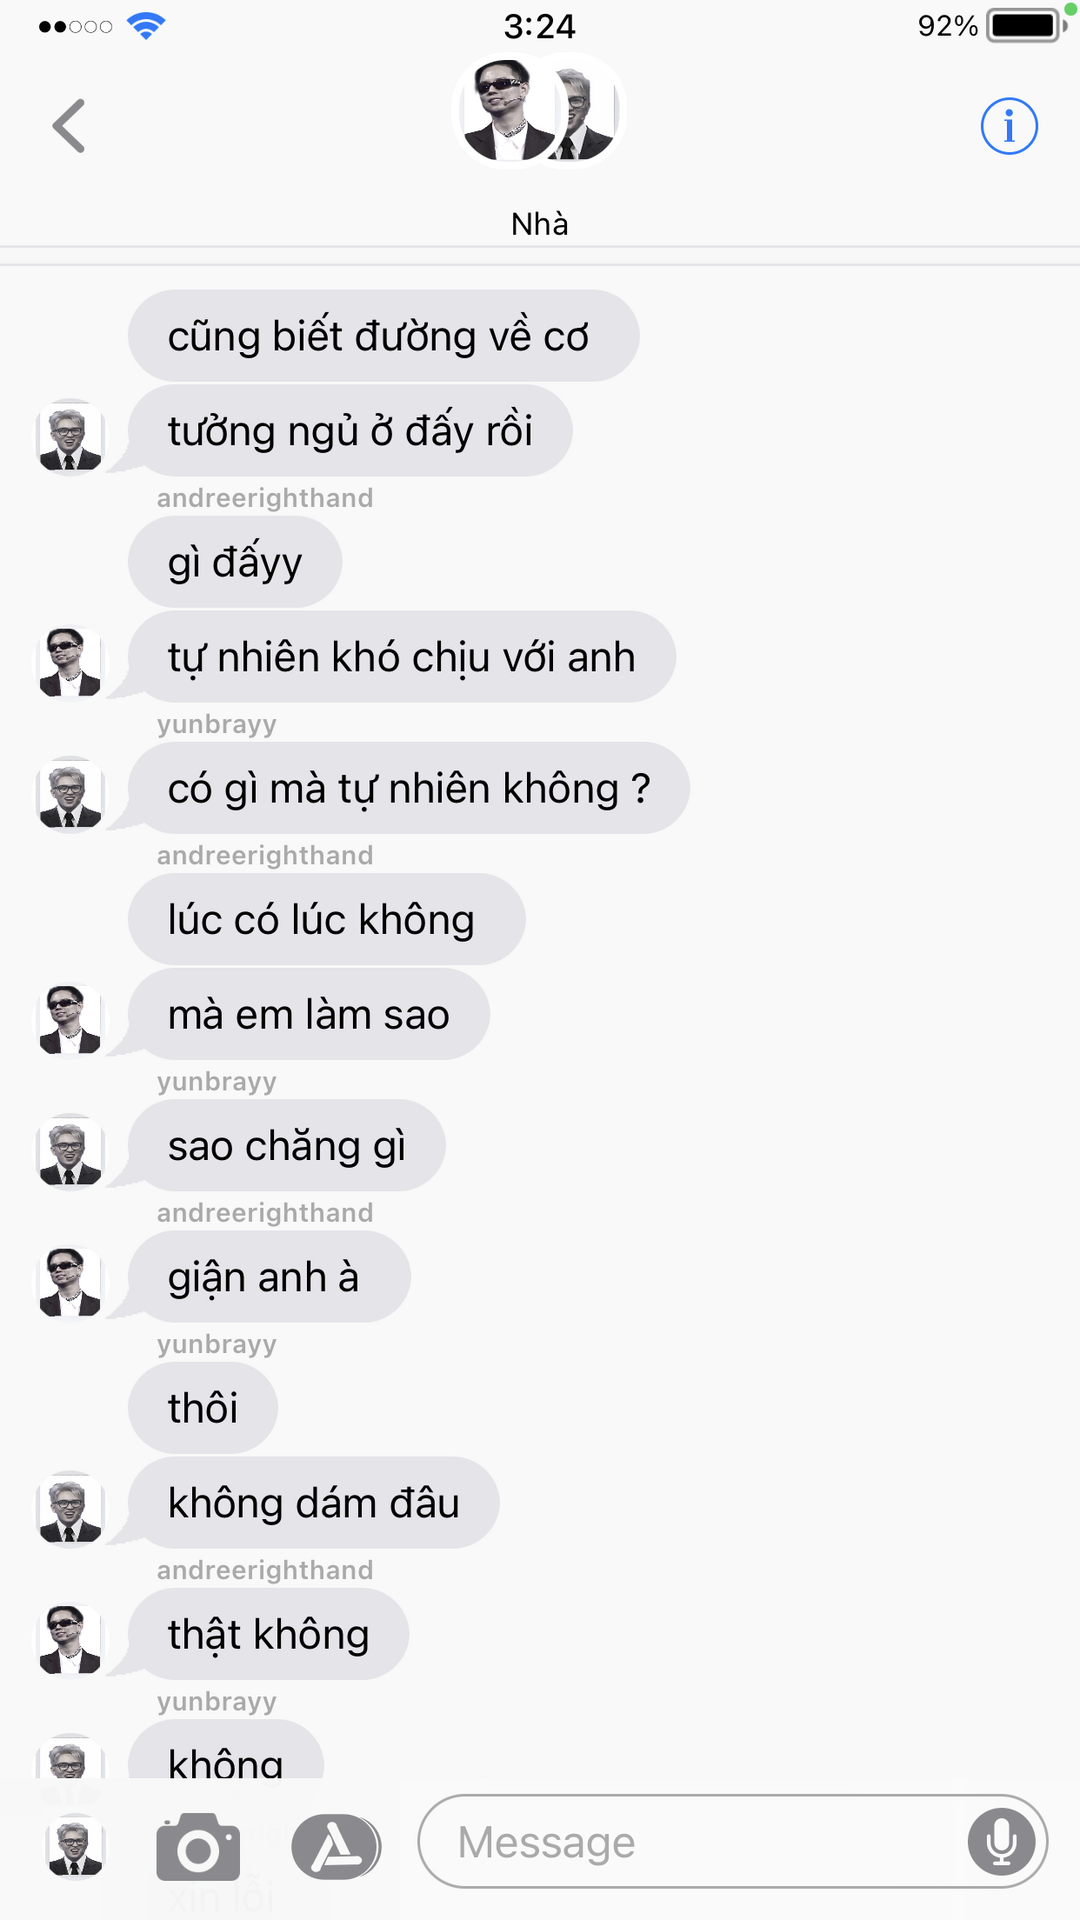
Task: Select the message "không dám đâu"
Action: [x=313, y=1503]
